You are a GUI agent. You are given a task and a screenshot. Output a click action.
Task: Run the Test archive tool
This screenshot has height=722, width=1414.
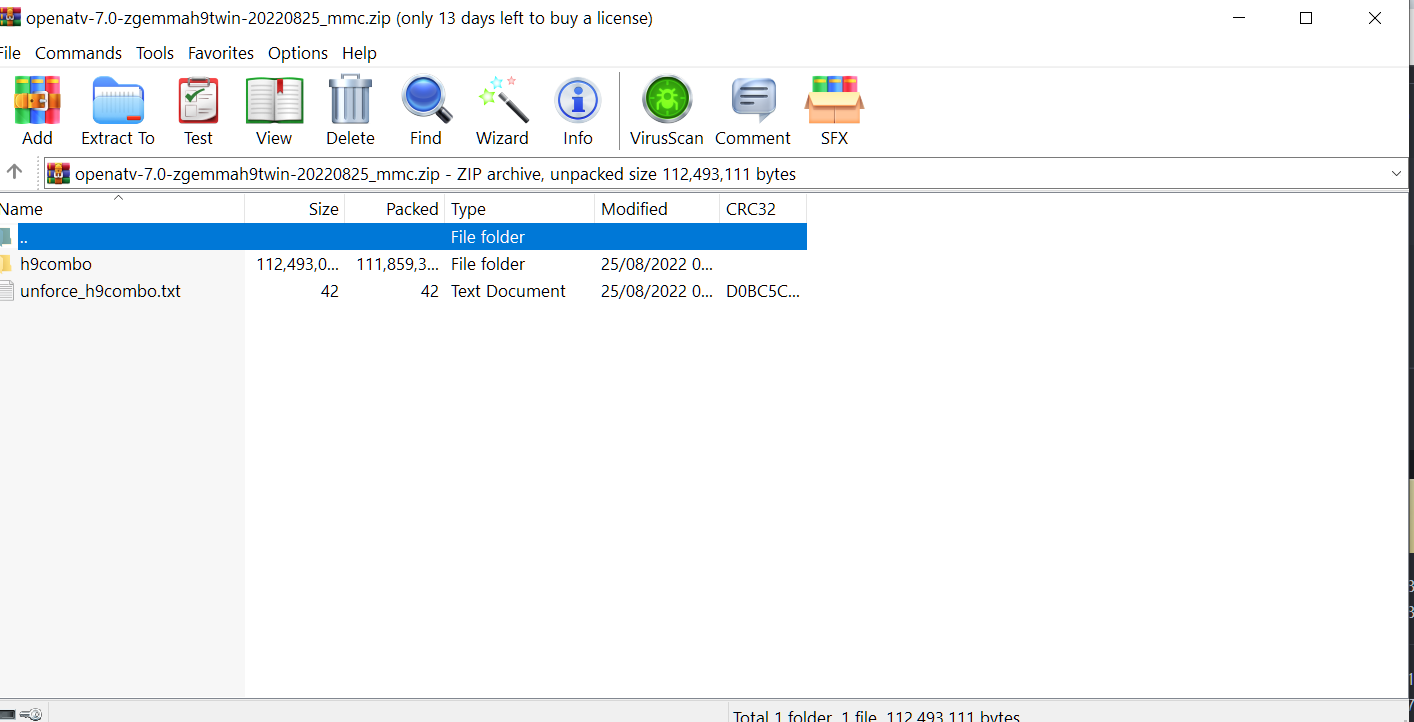tap(198, 101)
